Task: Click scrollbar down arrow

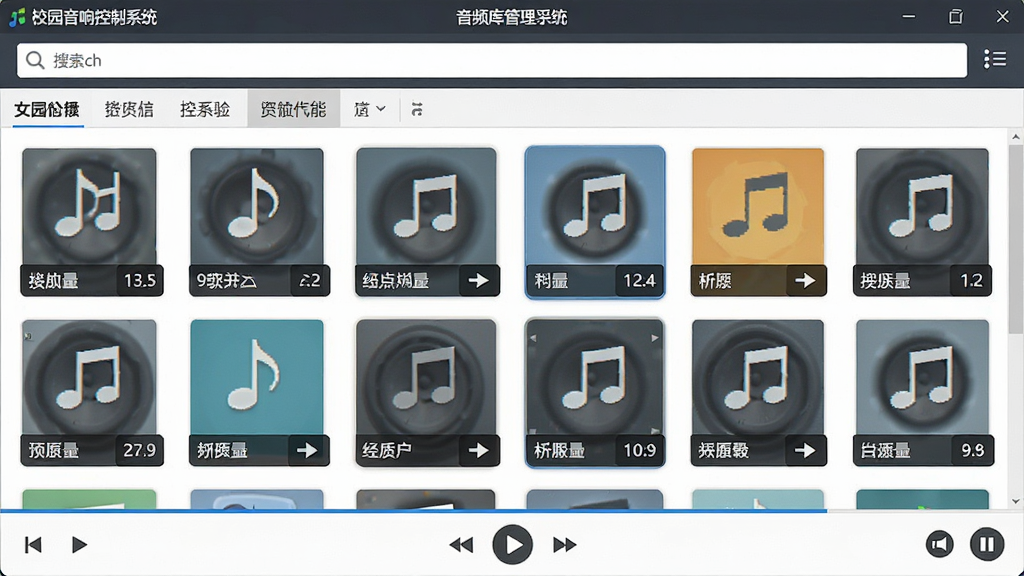Action: (1016, 502)
